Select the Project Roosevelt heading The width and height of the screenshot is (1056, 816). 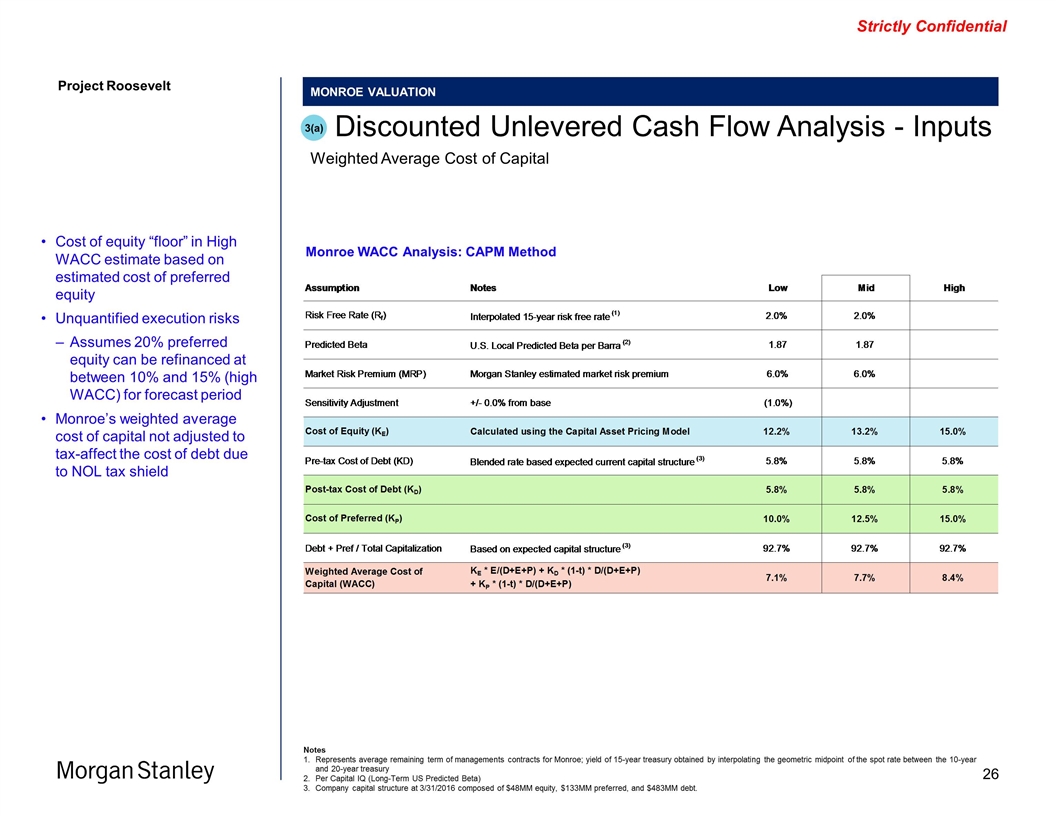point(114,86)
